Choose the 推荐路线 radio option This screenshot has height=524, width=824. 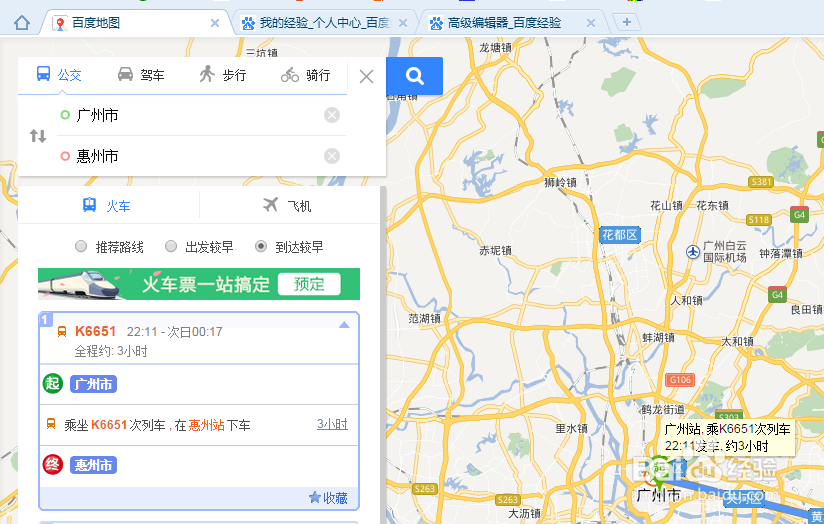click(x=81, y=246)
